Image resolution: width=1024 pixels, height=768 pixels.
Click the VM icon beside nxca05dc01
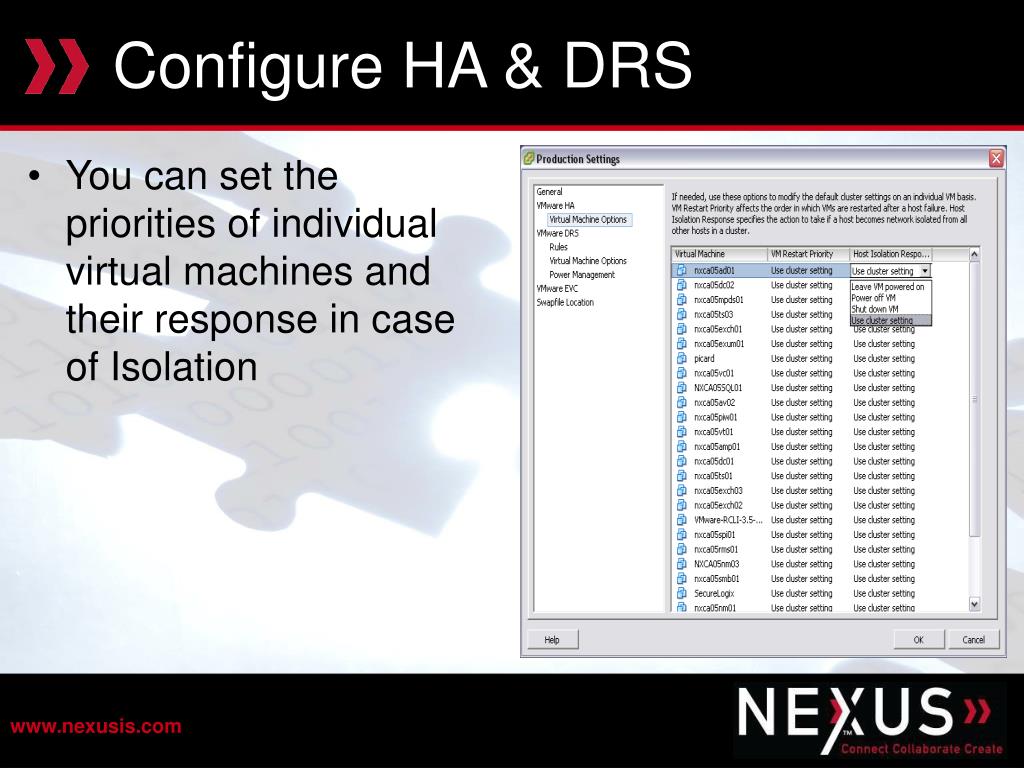(682, 461)
